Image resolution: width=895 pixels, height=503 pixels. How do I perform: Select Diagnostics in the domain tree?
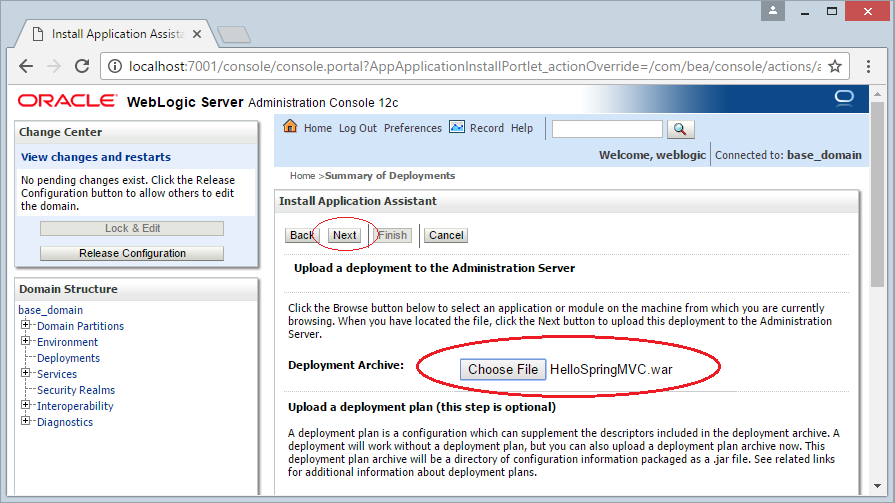[x=65, y=422]
